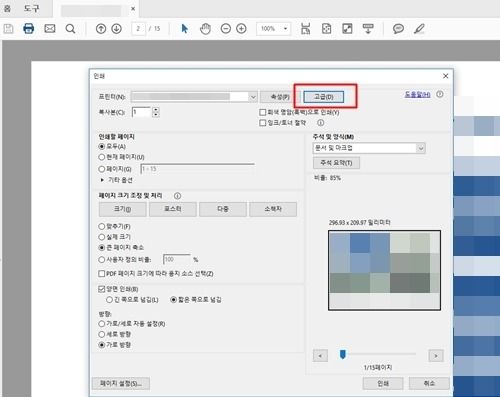Open the 프린터 selection dropdown
Image resolution: width=500 pixels, height=397 pixels.
[253, 97]
